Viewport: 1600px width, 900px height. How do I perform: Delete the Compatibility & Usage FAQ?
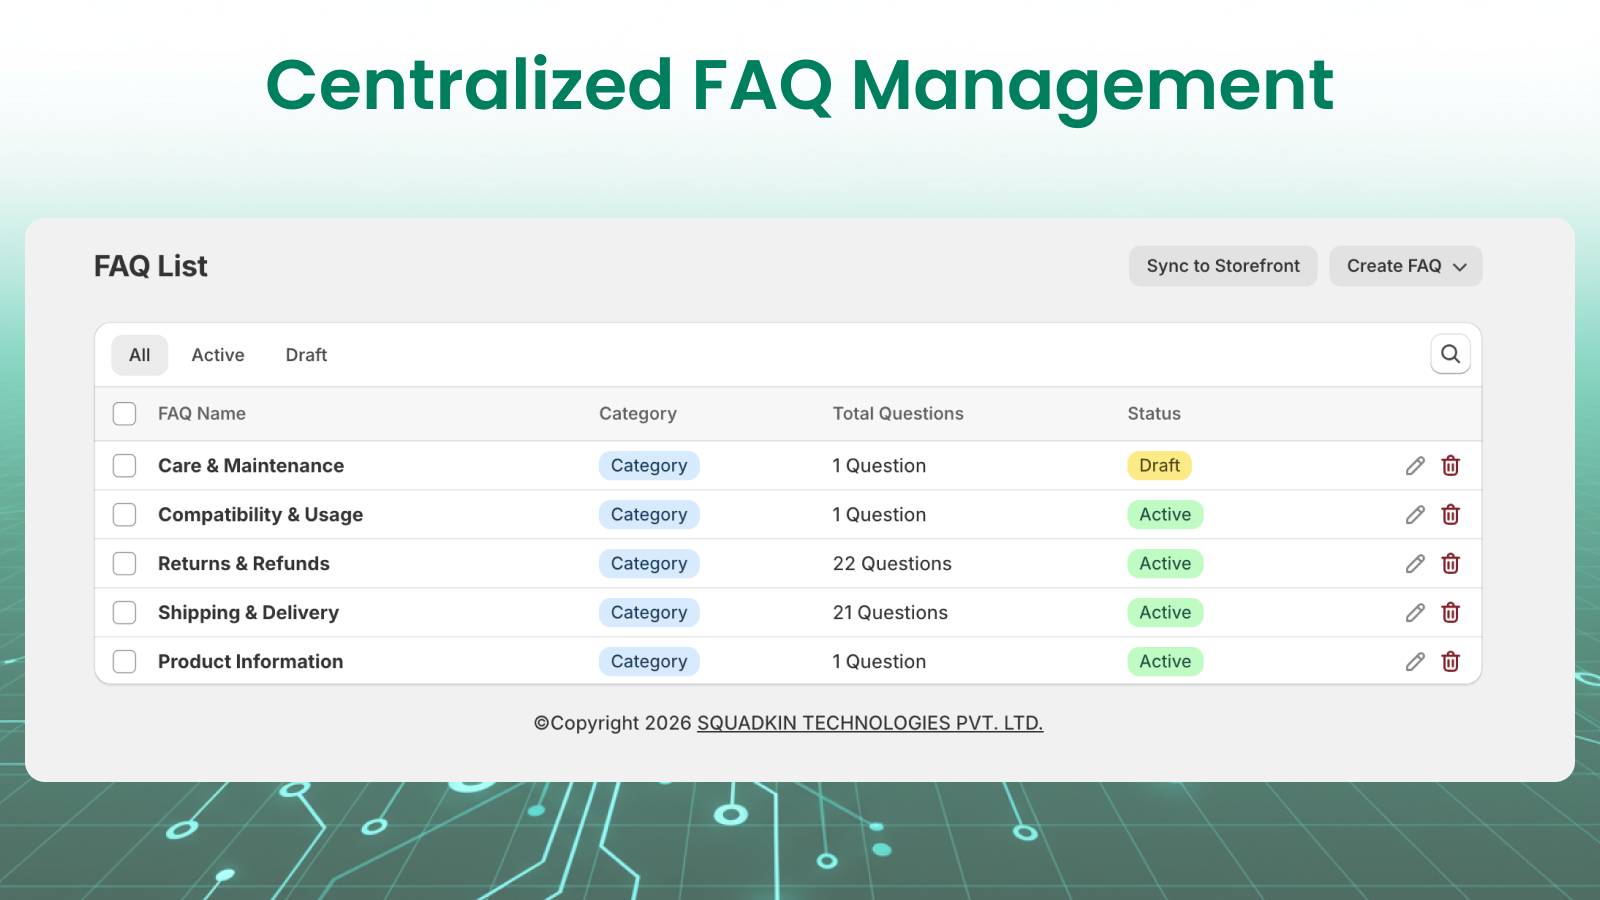pyautogui.click(x=1450, y=514)
